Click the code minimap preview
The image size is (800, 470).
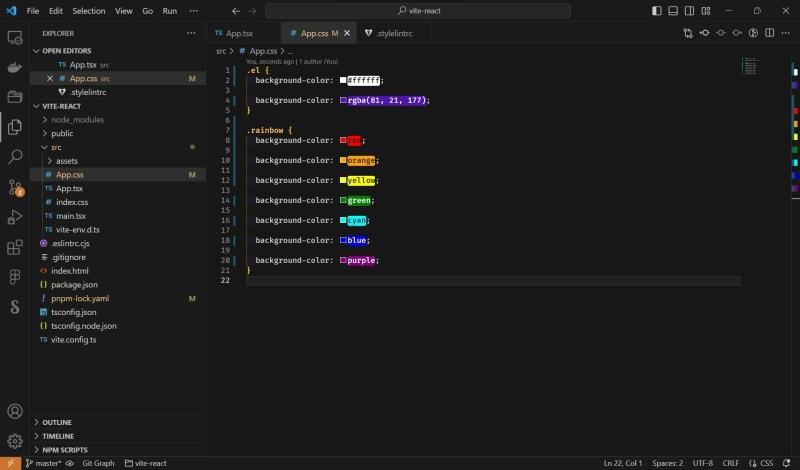[x=750, y=66]
